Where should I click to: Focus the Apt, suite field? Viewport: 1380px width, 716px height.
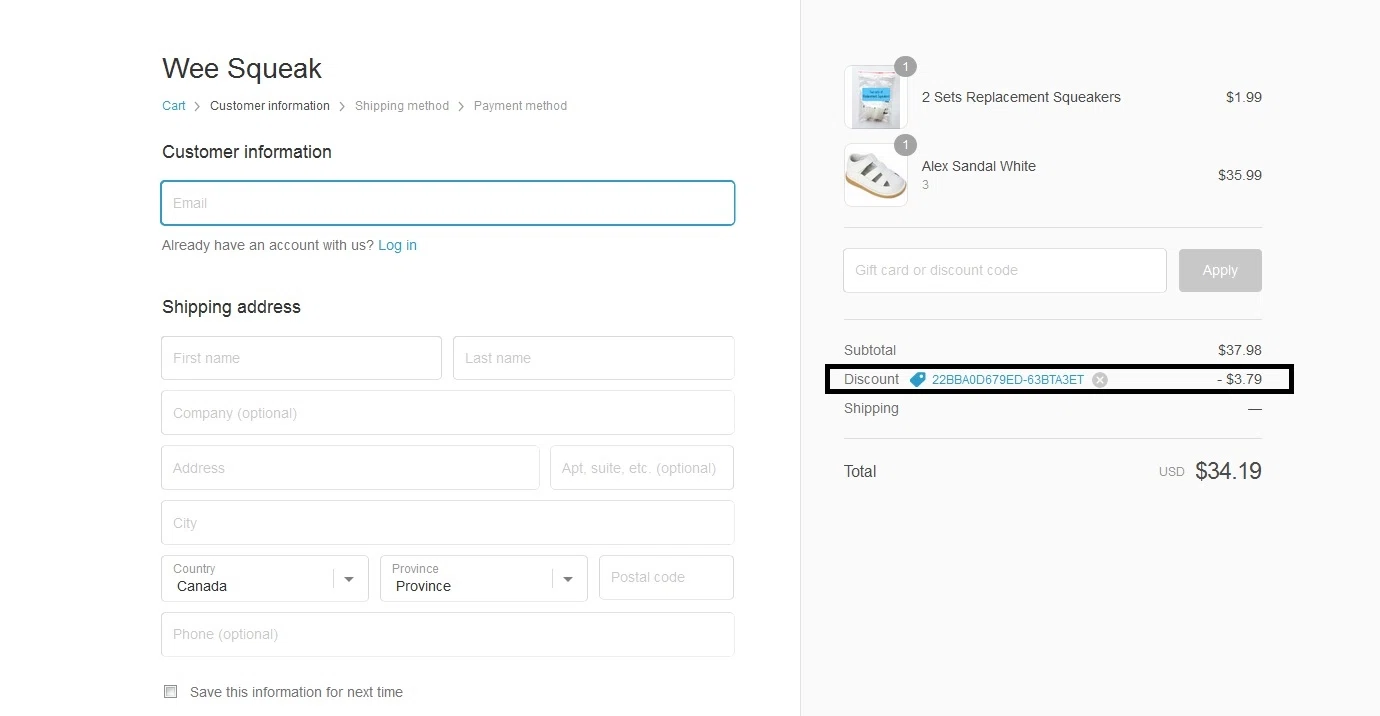[x=642, y=468]
